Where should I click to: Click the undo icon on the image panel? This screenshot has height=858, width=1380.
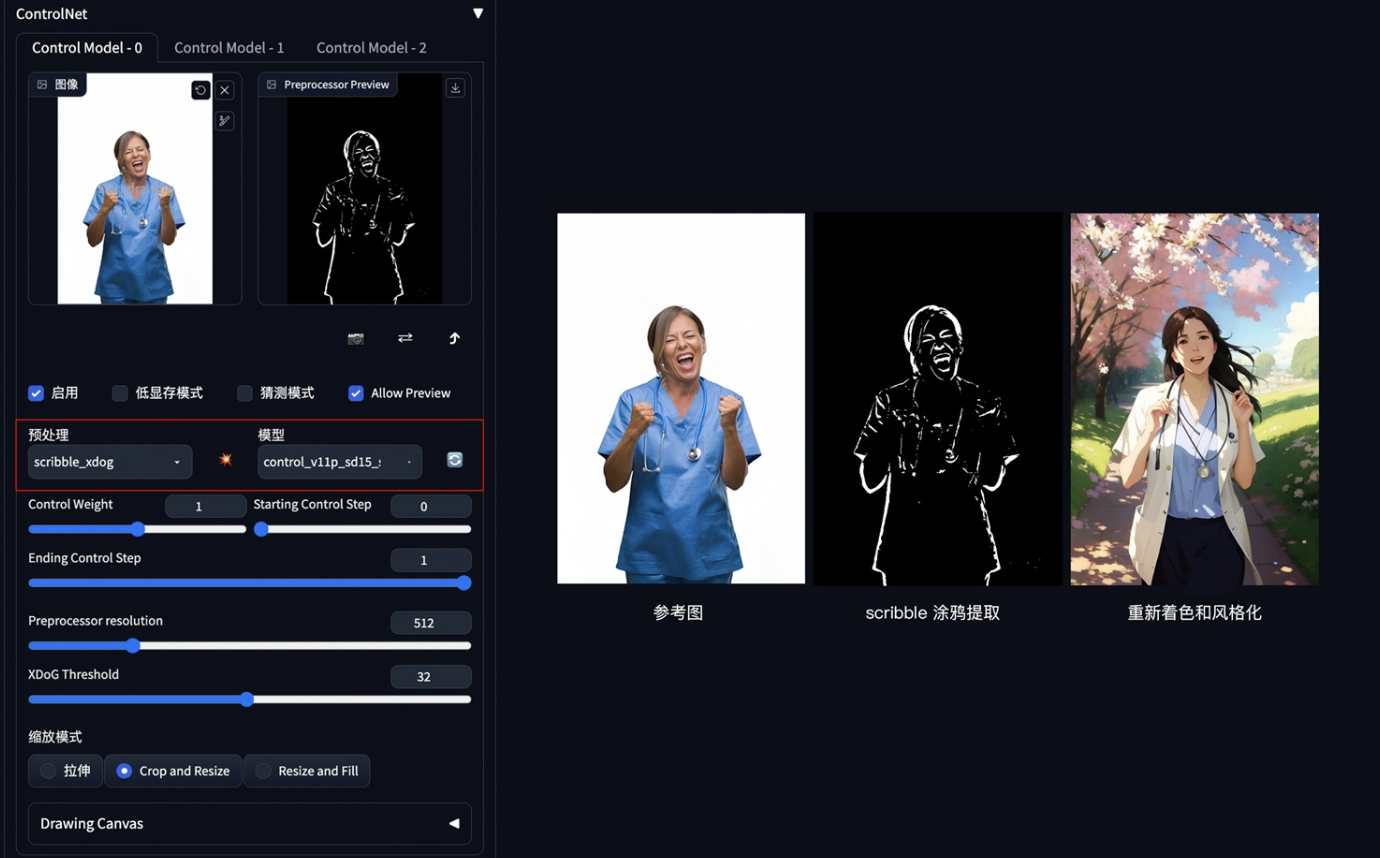coord(200,90)
